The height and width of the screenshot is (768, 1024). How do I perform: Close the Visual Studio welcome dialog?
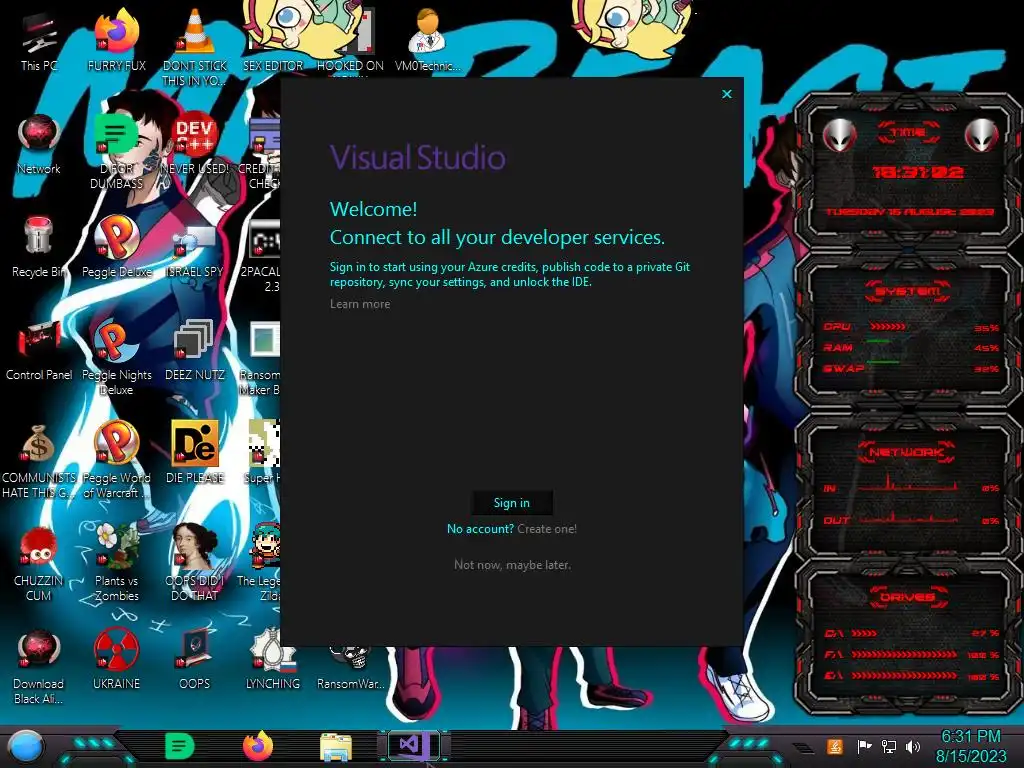tap(727, 94)
